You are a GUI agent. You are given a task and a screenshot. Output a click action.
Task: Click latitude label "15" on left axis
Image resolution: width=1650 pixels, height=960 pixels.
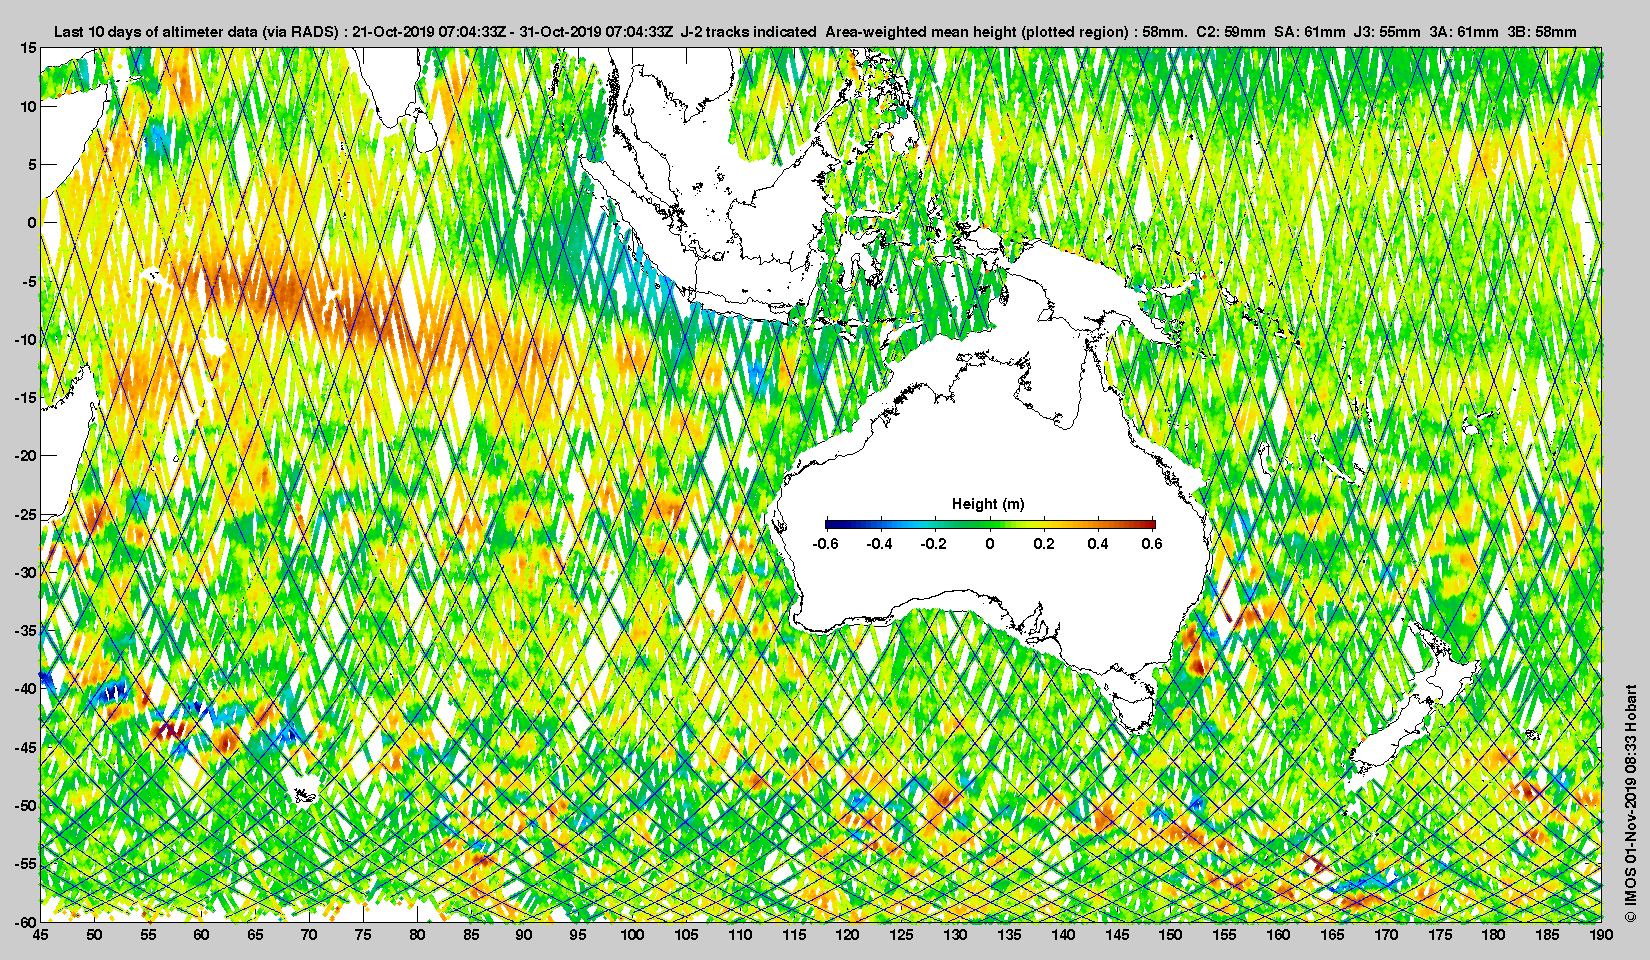coord(29,48)
